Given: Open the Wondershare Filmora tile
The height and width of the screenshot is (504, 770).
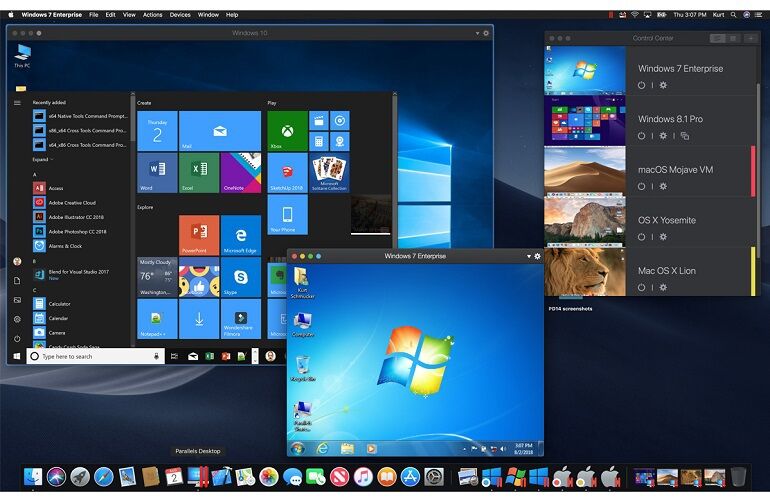Looking at the screenshot, I should point(241,319).
